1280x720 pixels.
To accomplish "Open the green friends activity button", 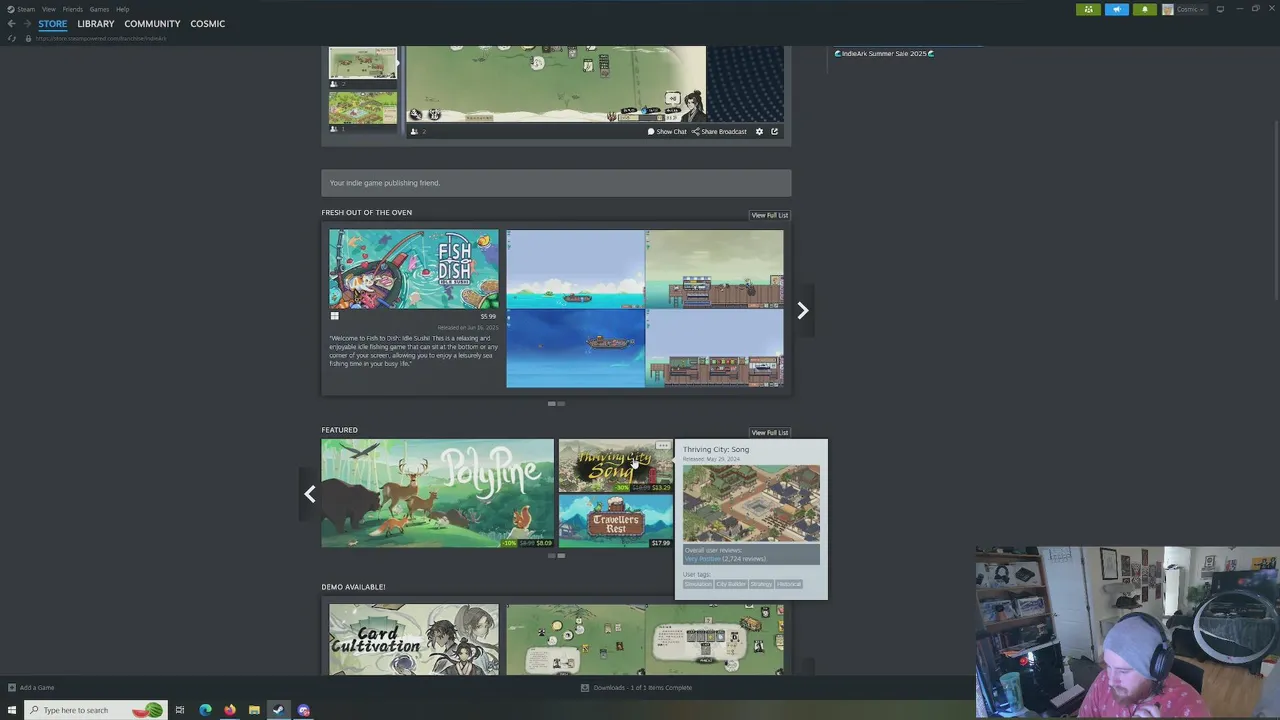I will [x=1088, y=9].
